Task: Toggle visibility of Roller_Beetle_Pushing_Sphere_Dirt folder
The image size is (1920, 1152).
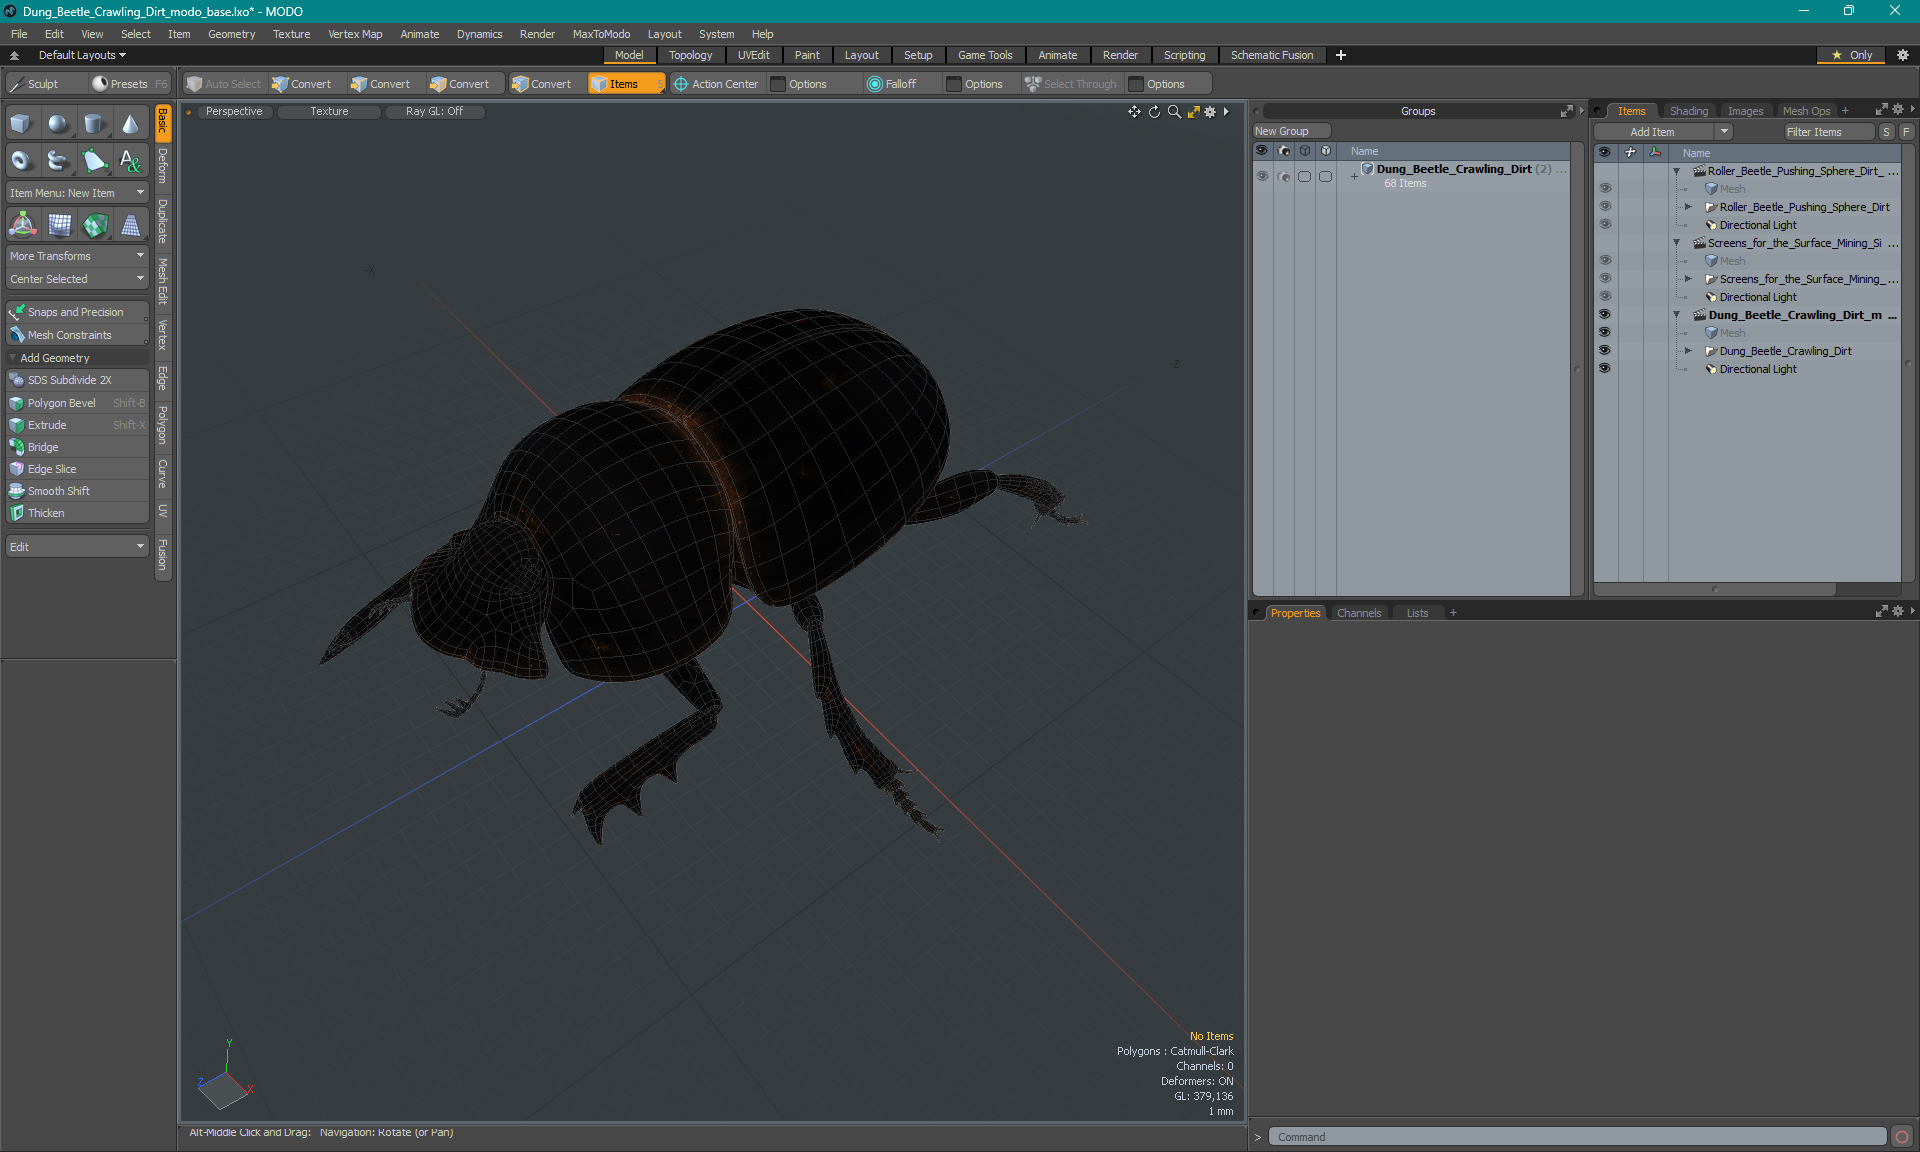Action: (x=1604, y=207)
